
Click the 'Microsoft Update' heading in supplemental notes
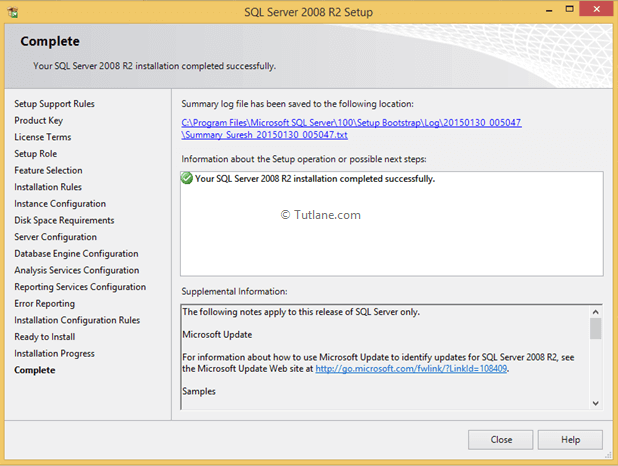(217, 334)
